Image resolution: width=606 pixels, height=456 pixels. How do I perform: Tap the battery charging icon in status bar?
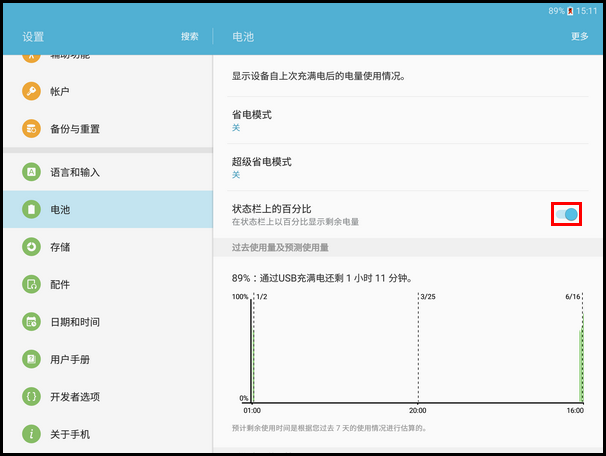pyautogui.click(x=570, y=11)
